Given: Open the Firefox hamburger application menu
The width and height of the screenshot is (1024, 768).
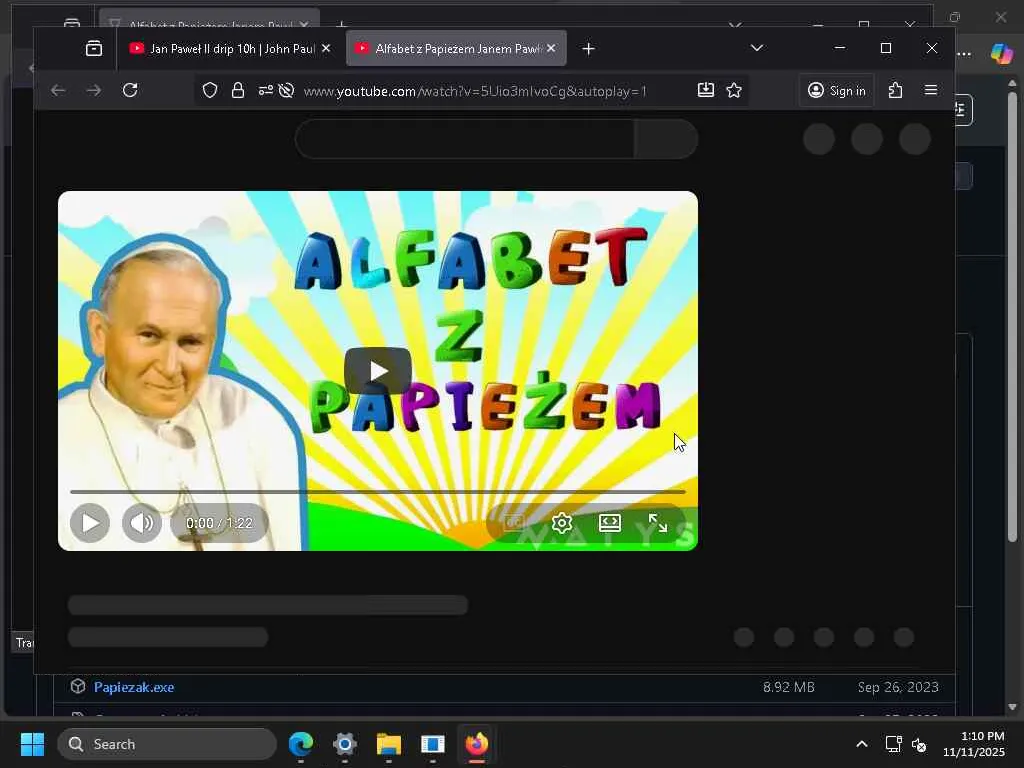Looking at the screenshot, I should tap(931, 90).
